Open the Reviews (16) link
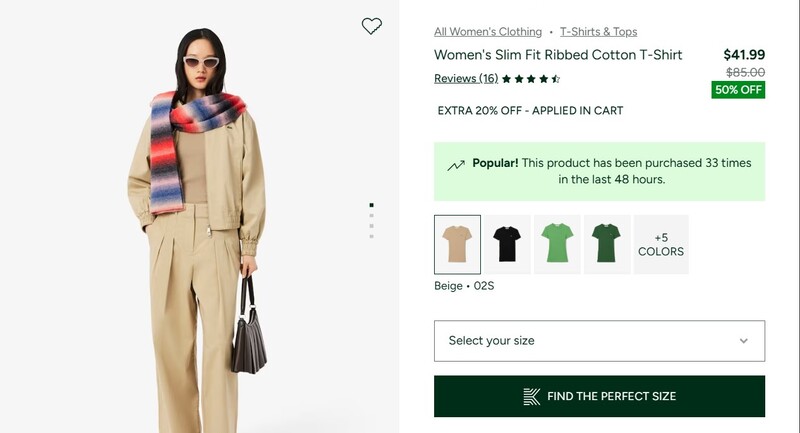 pyautogui.click(x=466, y=79)
